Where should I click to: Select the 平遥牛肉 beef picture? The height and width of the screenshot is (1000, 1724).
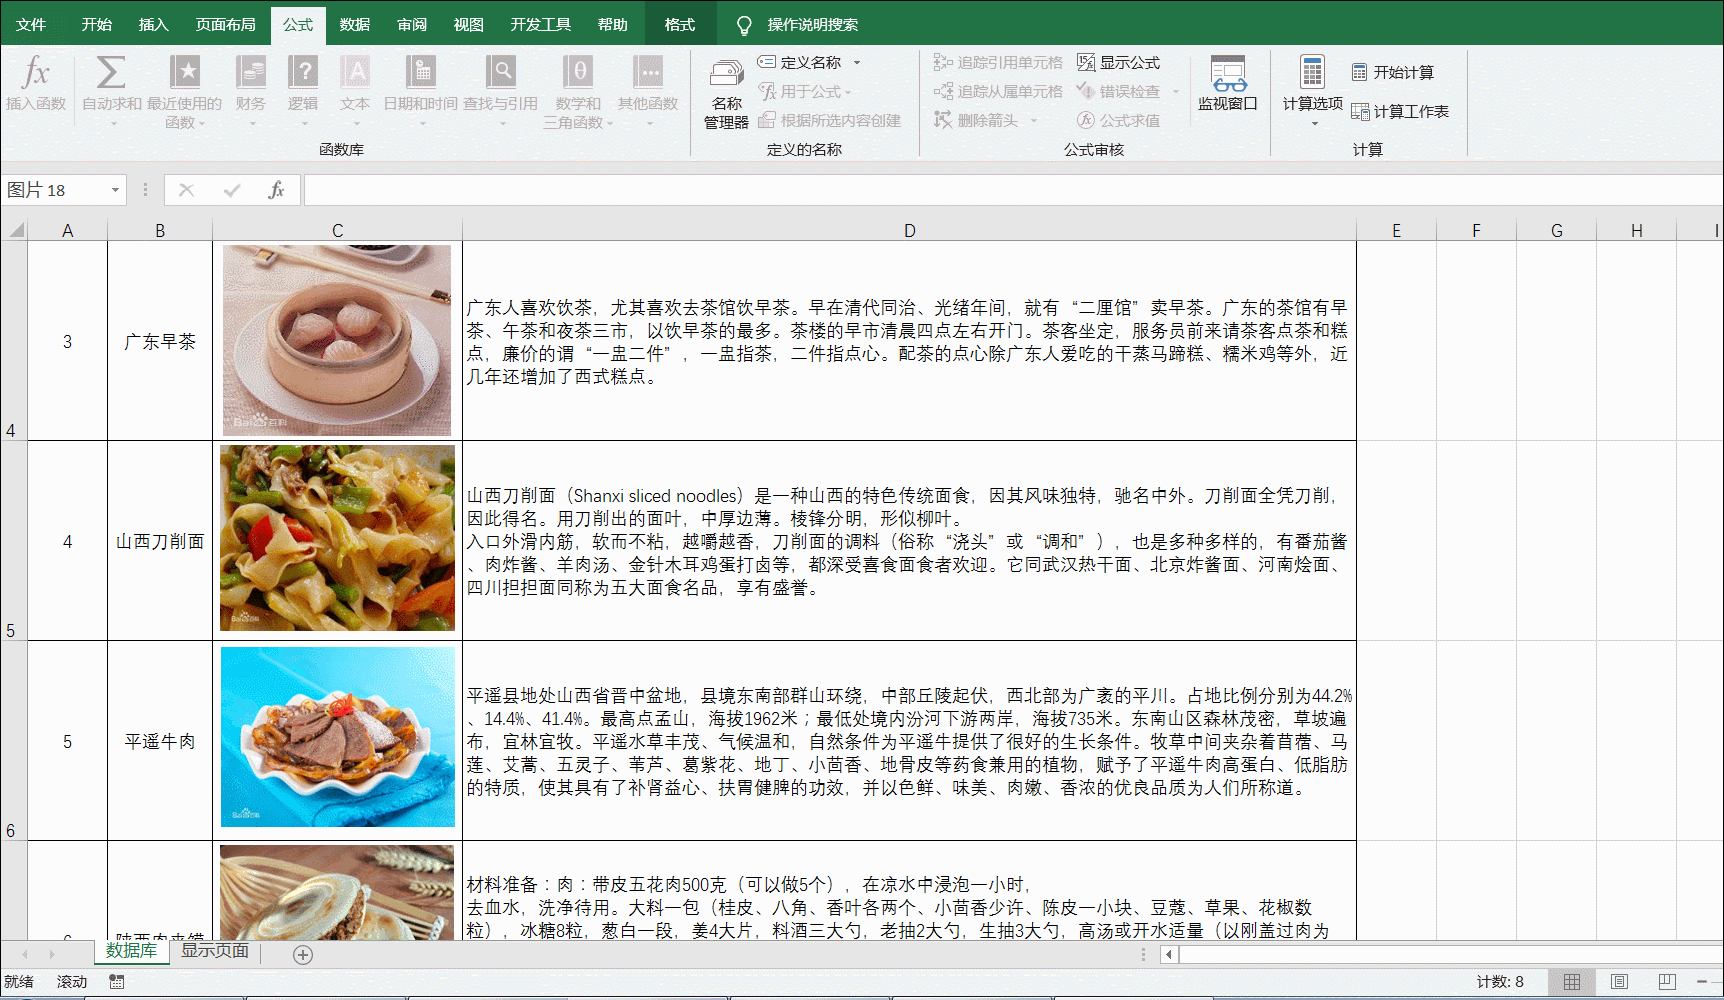pyautogui.click(x=338, y=737)
